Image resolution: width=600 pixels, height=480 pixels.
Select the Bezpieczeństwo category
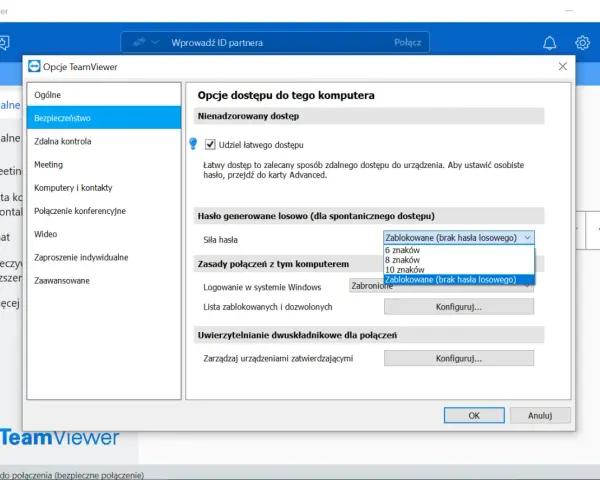point(104,118)
